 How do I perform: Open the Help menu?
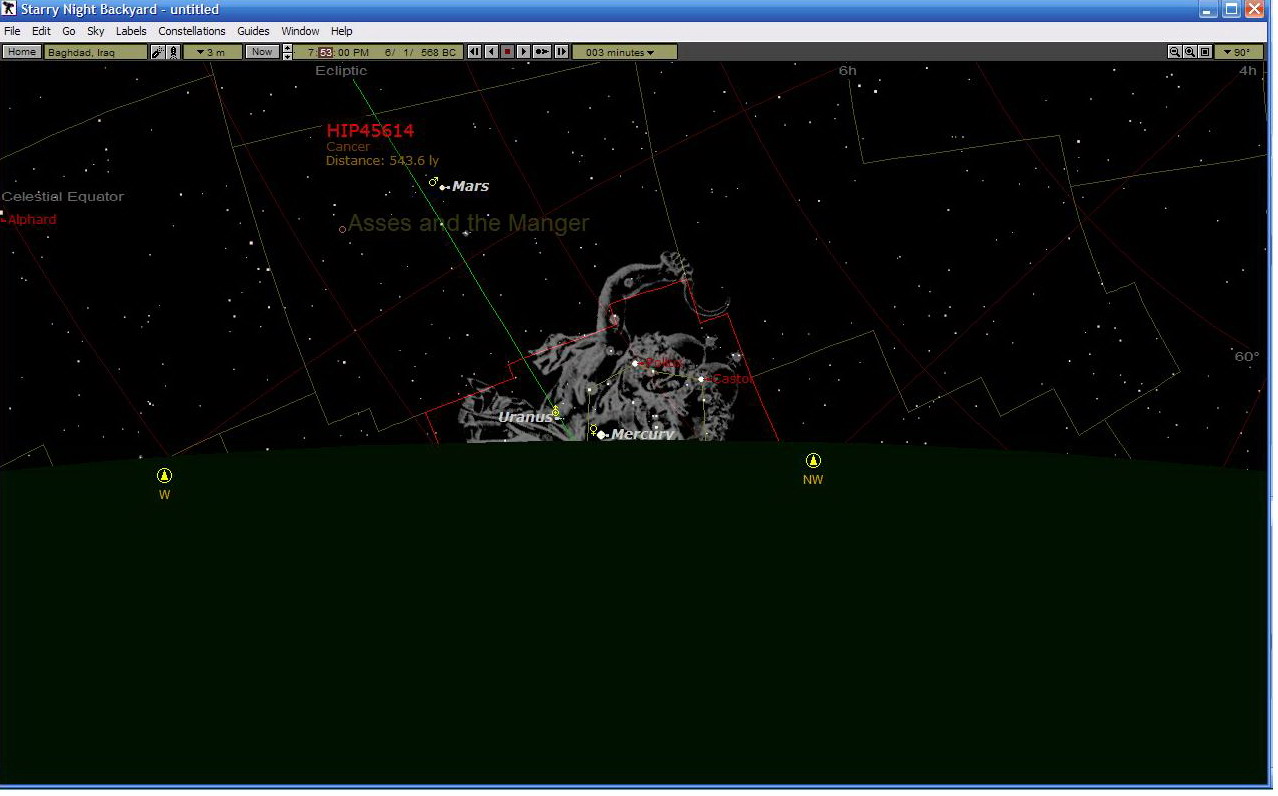pos(342,31)
